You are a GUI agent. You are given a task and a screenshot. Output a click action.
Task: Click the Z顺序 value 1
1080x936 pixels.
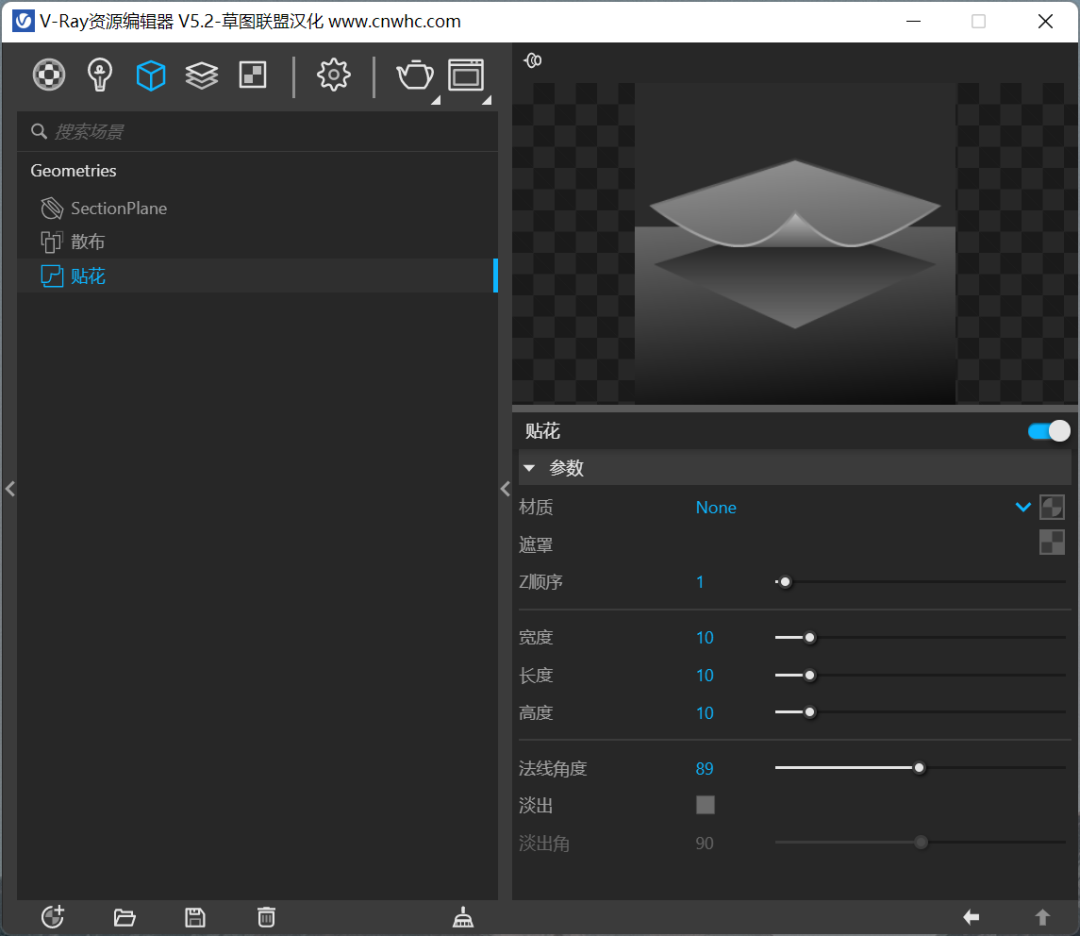700,583
